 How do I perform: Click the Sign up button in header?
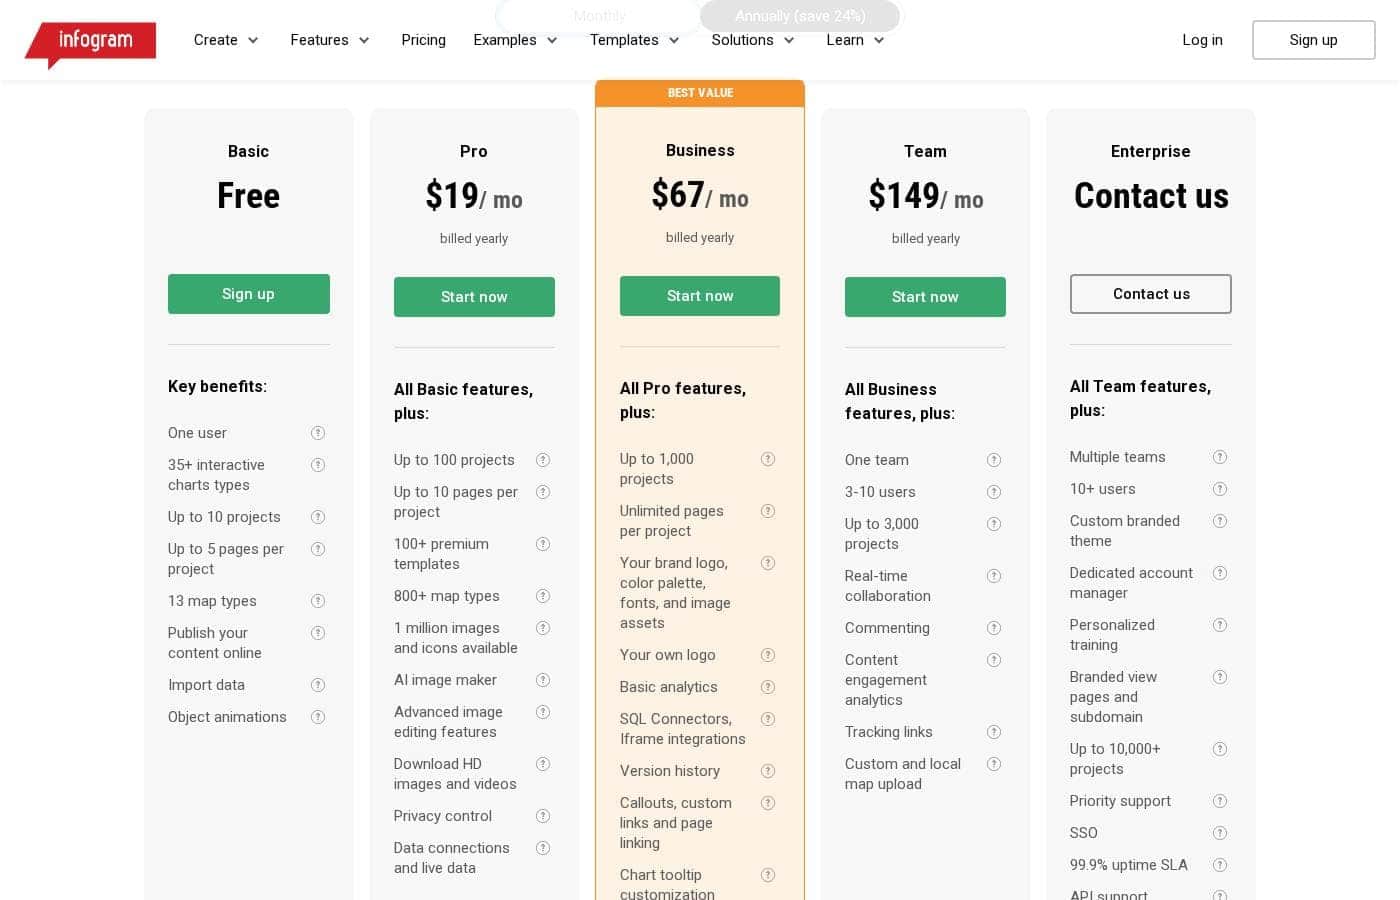pyautogui.click(x=1313, y=40)
